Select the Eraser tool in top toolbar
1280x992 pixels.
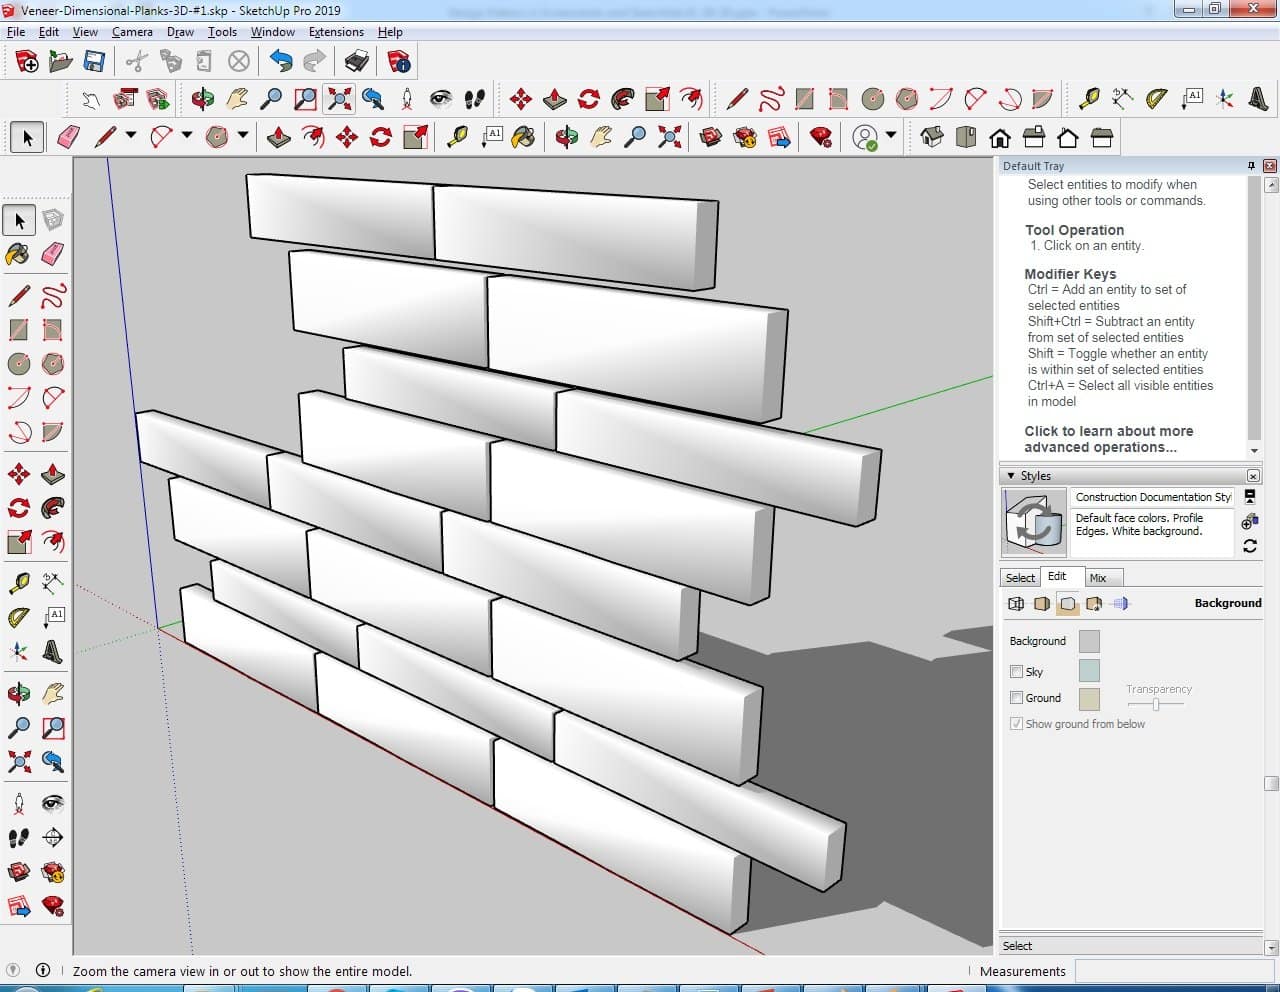(x=69, y=137)
